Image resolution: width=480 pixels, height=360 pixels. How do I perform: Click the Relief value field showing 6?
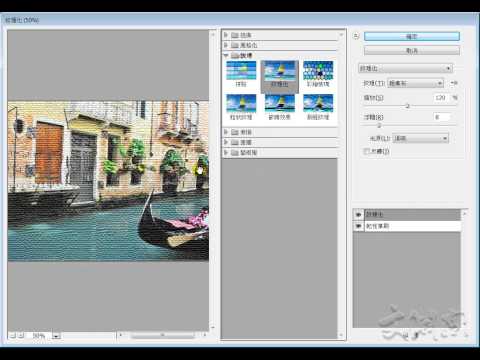441,117
